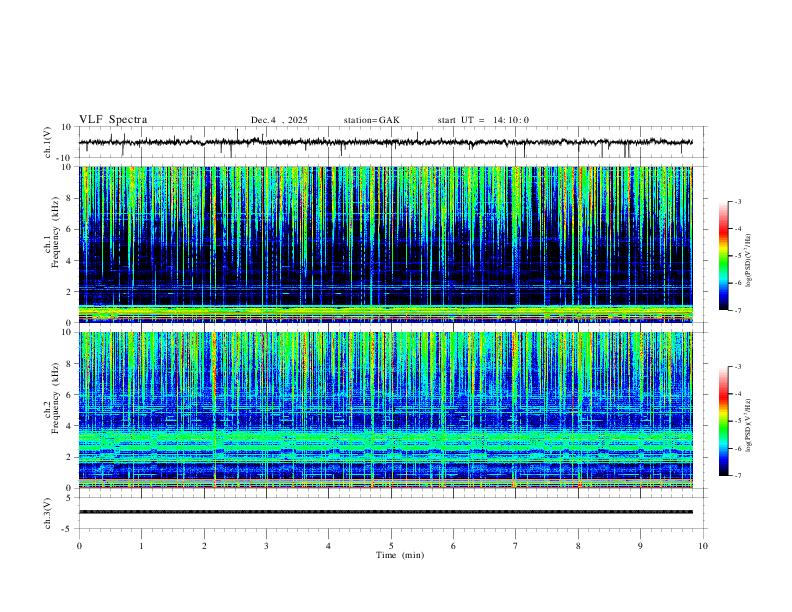Click the ch.3 voltage flat trace

pyautogui.click(x=386, y=512)
